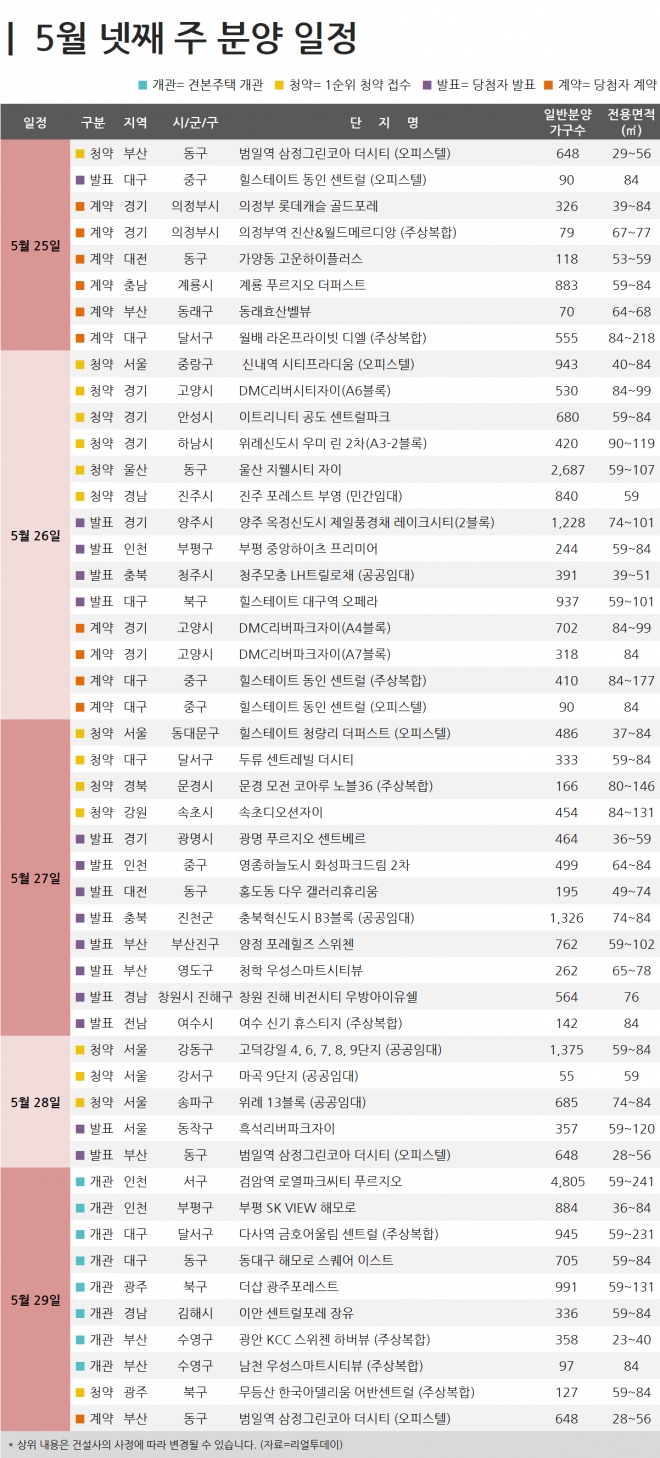Click 다사역 금호어울림 센트럴 (주상복합)
Screen dimensions: 660x1458
pos(337,1234)
